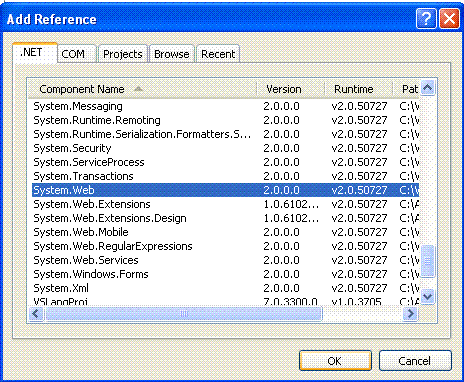Click the Cancel button

coord(415,361)
